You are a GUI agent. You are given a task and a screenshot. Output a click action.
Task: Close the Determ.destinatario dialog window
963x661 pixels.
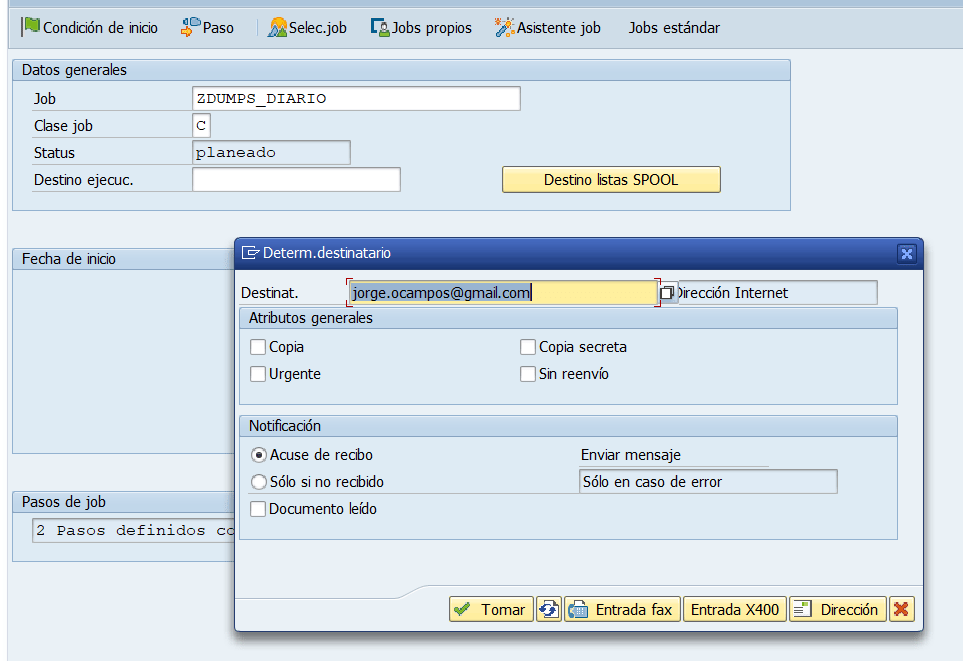click(x=906, y=254)
